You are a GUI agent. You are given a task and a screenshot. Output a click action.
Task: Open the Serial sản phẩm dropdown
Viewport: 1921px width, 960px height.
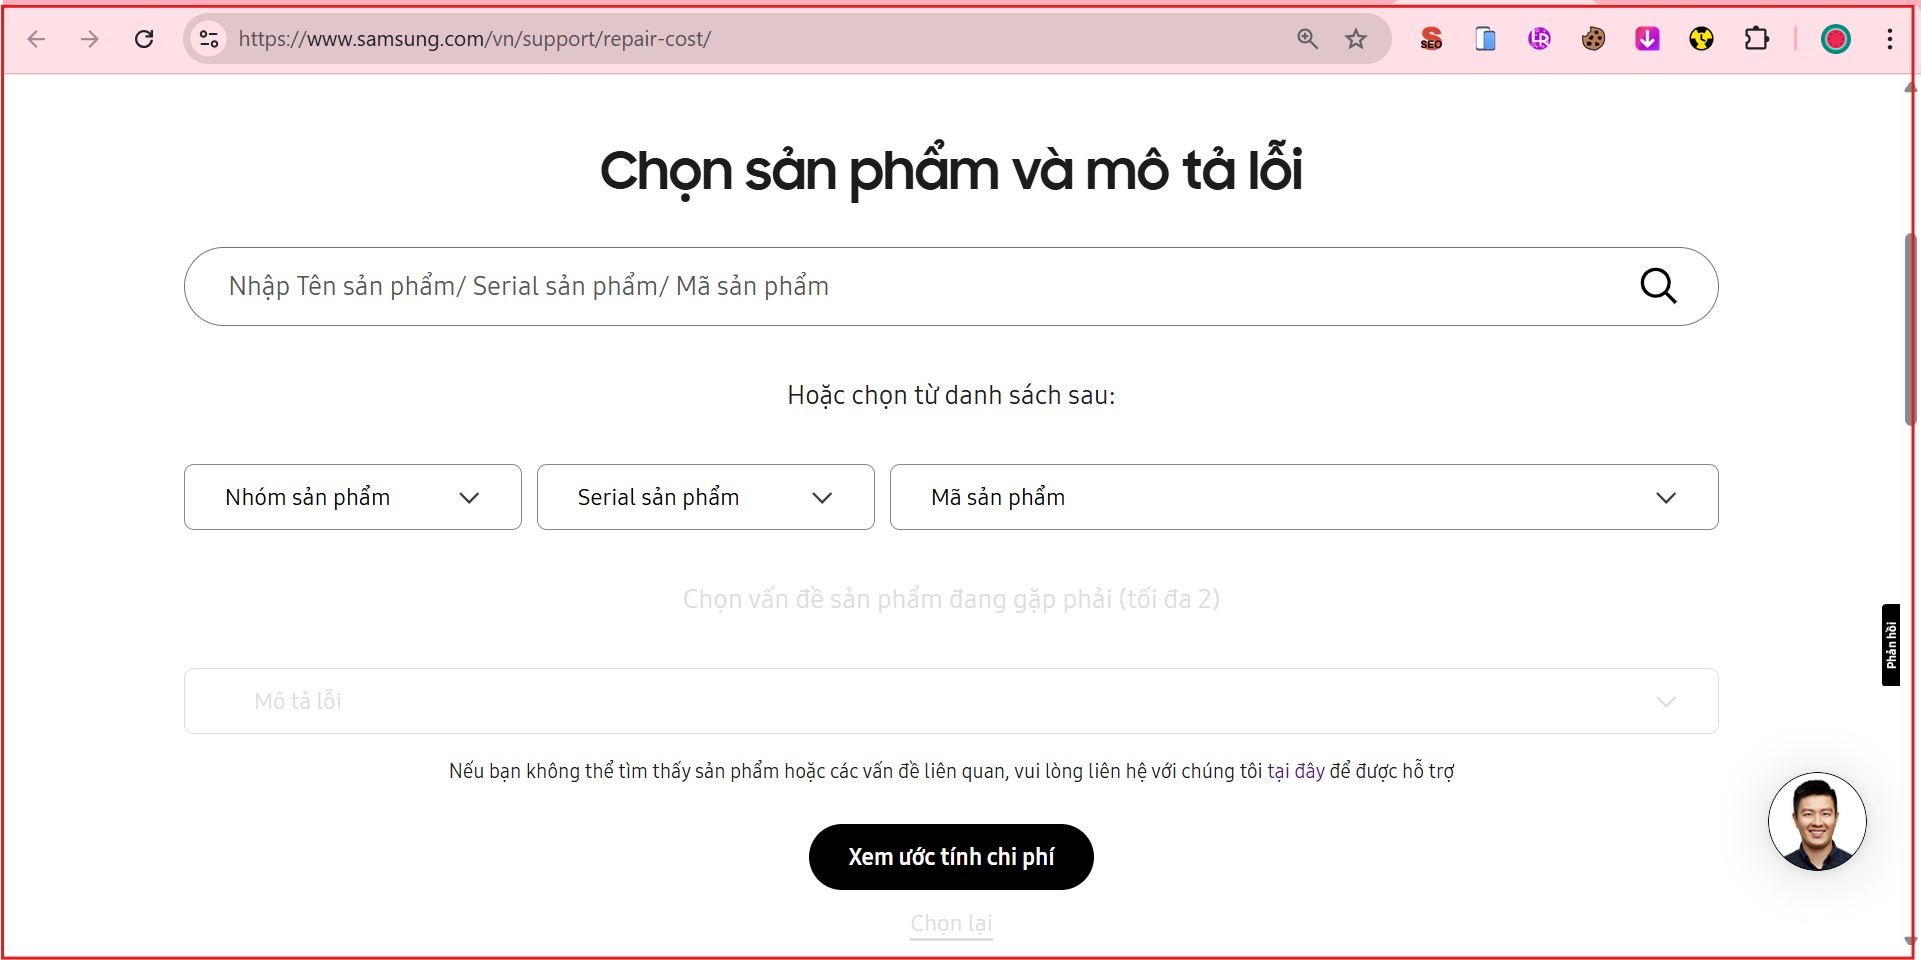click(x=705, y=497)
